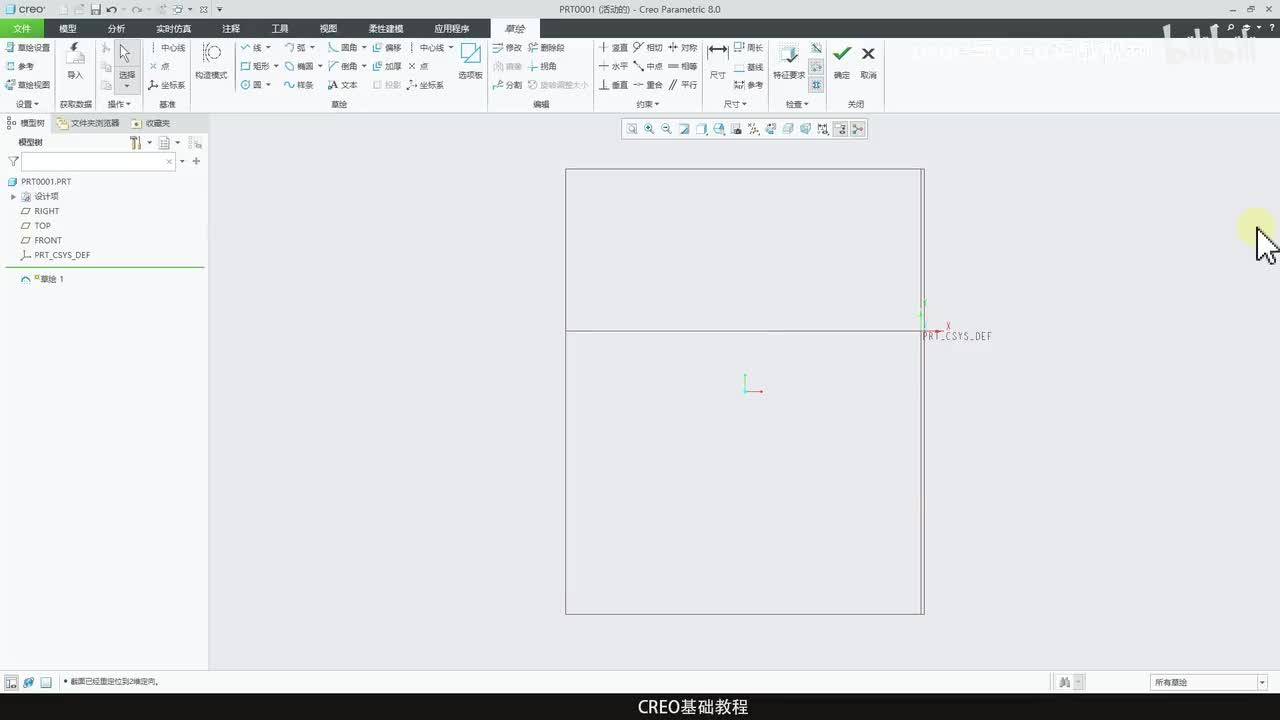Screen dimensions: 1280x720
Task: Click the 分割 (Divide) tool
Action: (x=507, y=85)
